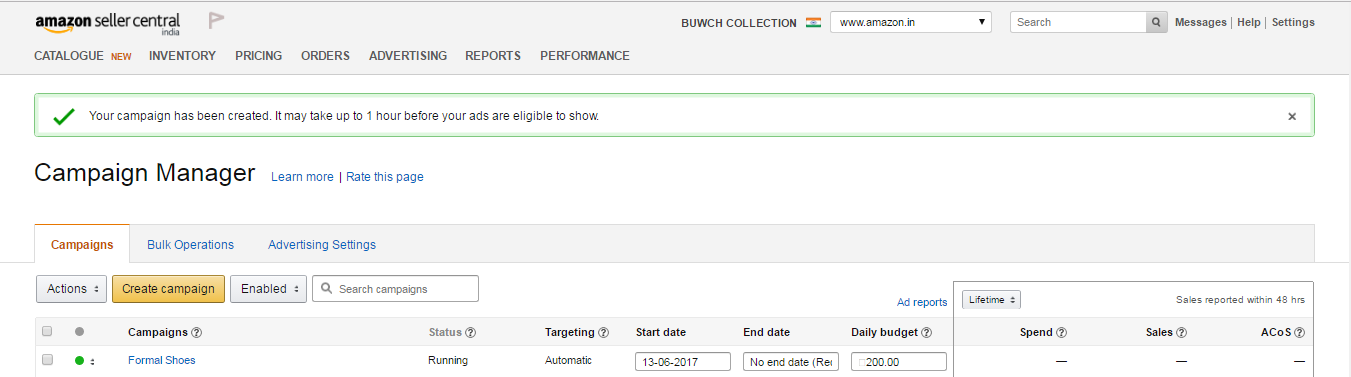Expand the Actions dropdown
The width and height of the screenshot is (1351, 377).
coord(71,289)
